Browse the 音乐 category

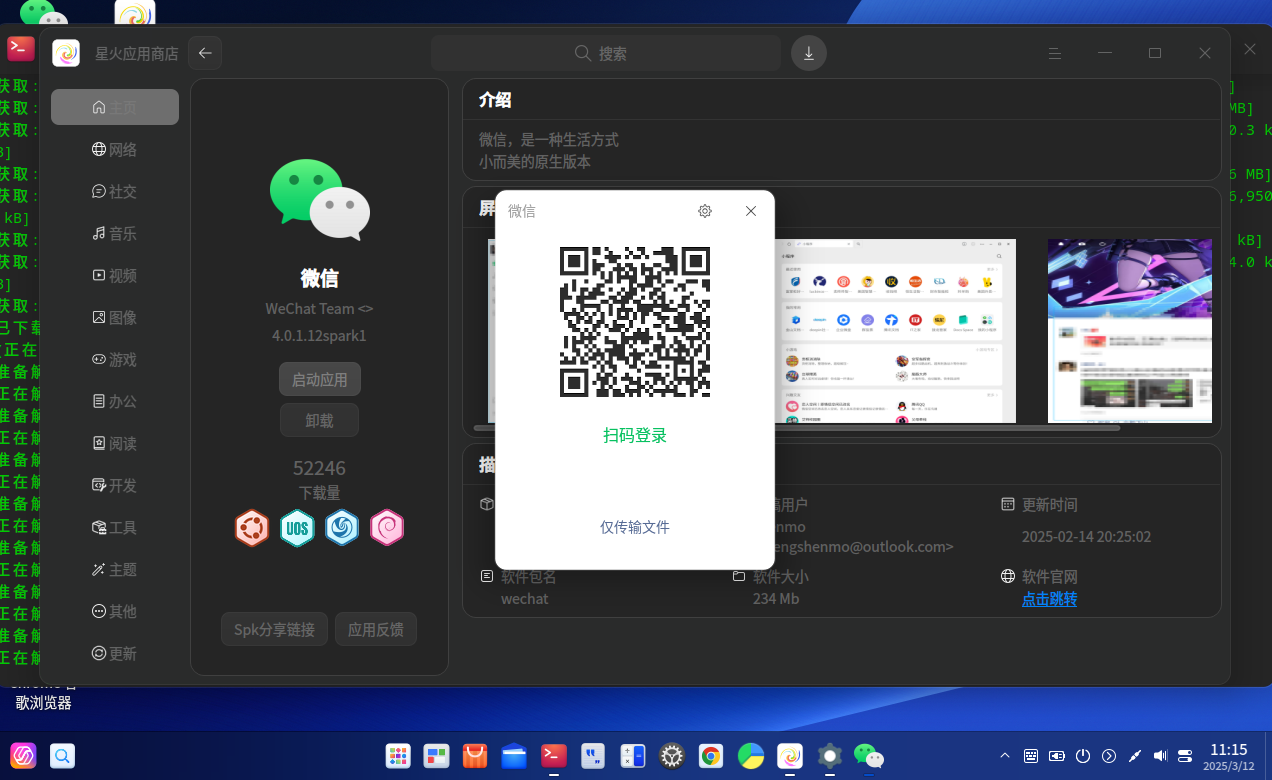[115, 233]
